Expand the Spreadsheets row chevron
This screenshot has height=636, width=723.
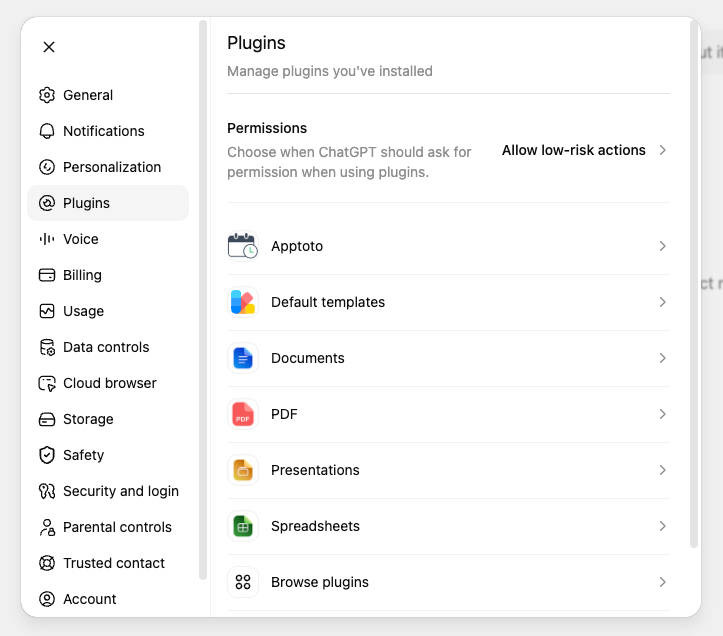click(x=663, y=526)
